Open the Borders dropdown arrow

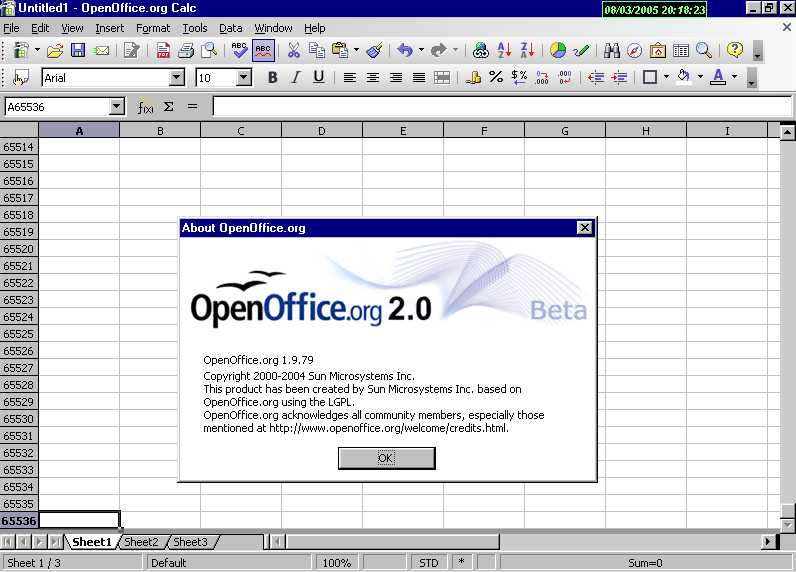[666, 77]
